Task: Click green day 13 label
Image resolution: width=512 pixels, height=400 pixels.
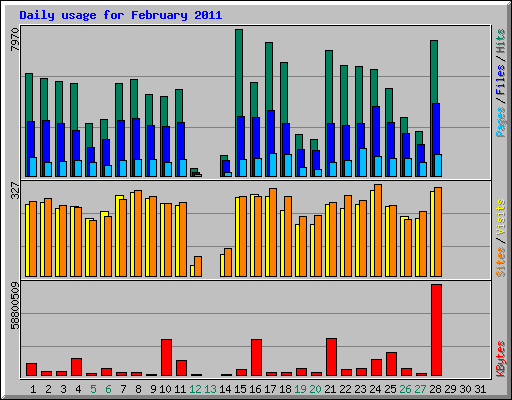Action: [x=210, y=389]
